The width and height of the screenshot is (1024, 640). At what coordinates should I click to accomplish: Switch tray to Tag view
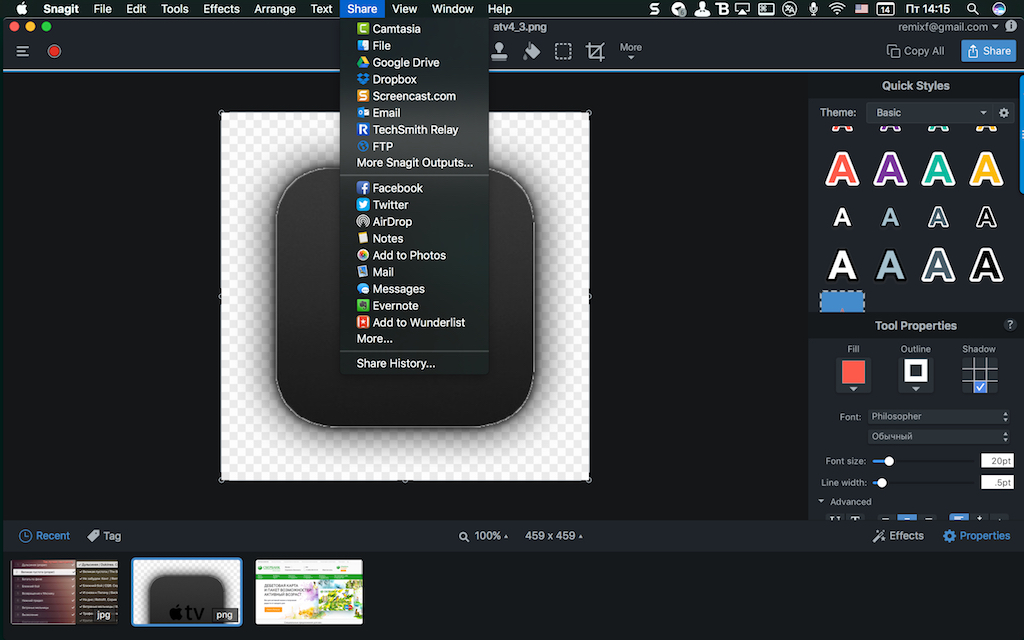(x=104, y=536)
